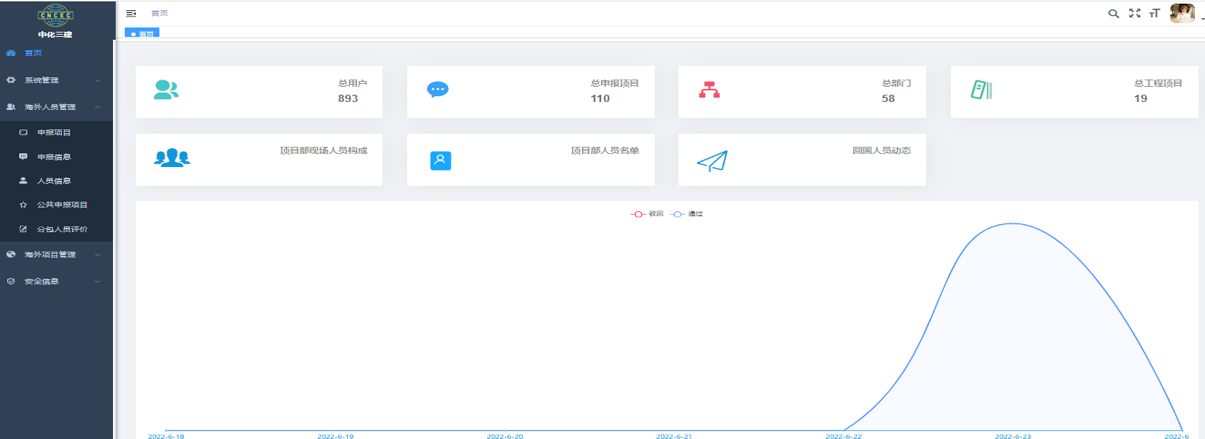Click the 回国人员动态 paper plane icon
This screenshot has height=439, width=1205.
pyautogui.click(x=712, y=161)
